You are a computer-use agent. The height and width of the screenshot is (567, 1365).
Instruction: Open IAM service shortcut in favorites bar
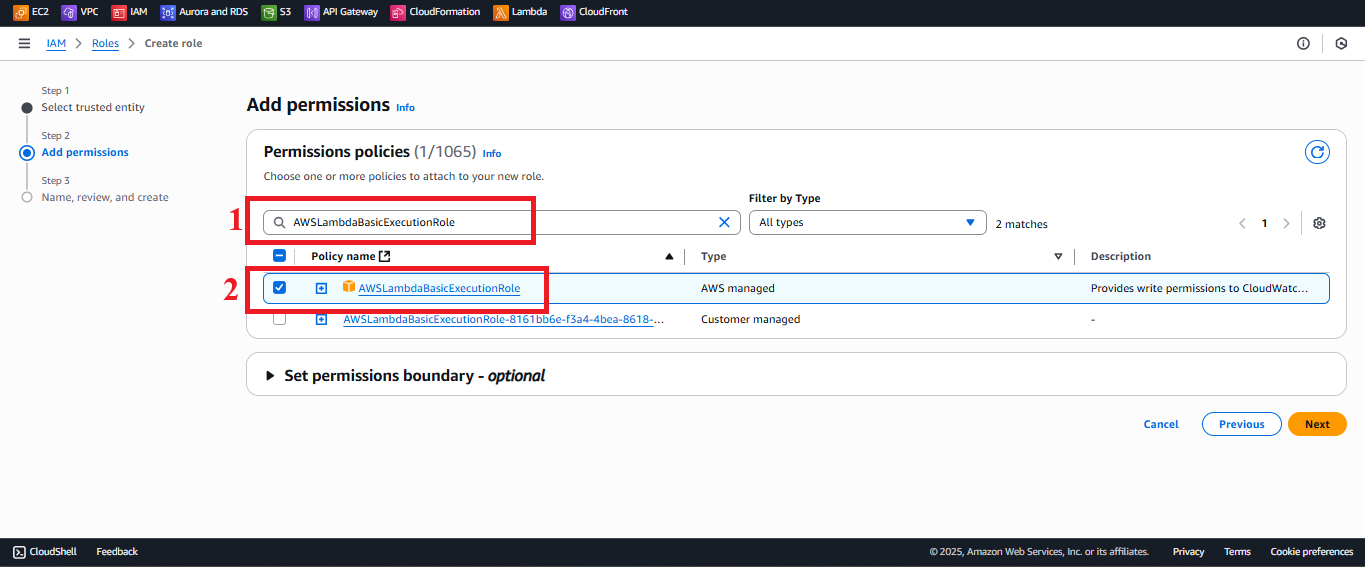(x=129, y=12)
